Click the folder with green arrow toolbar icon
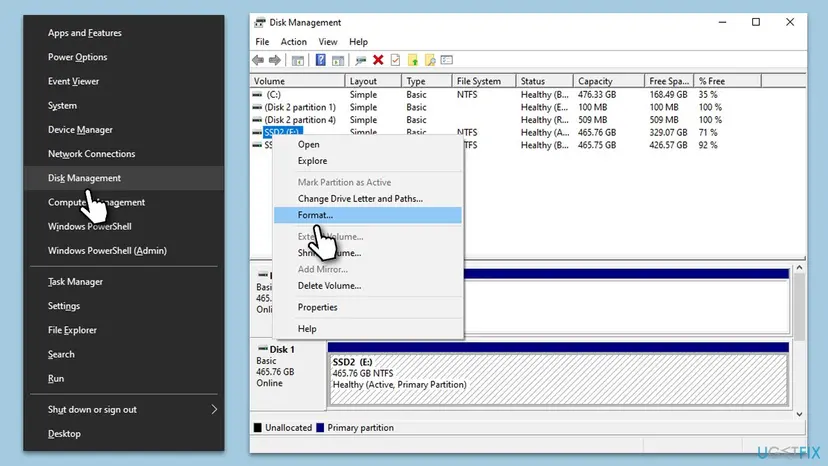 coord(413,60)
